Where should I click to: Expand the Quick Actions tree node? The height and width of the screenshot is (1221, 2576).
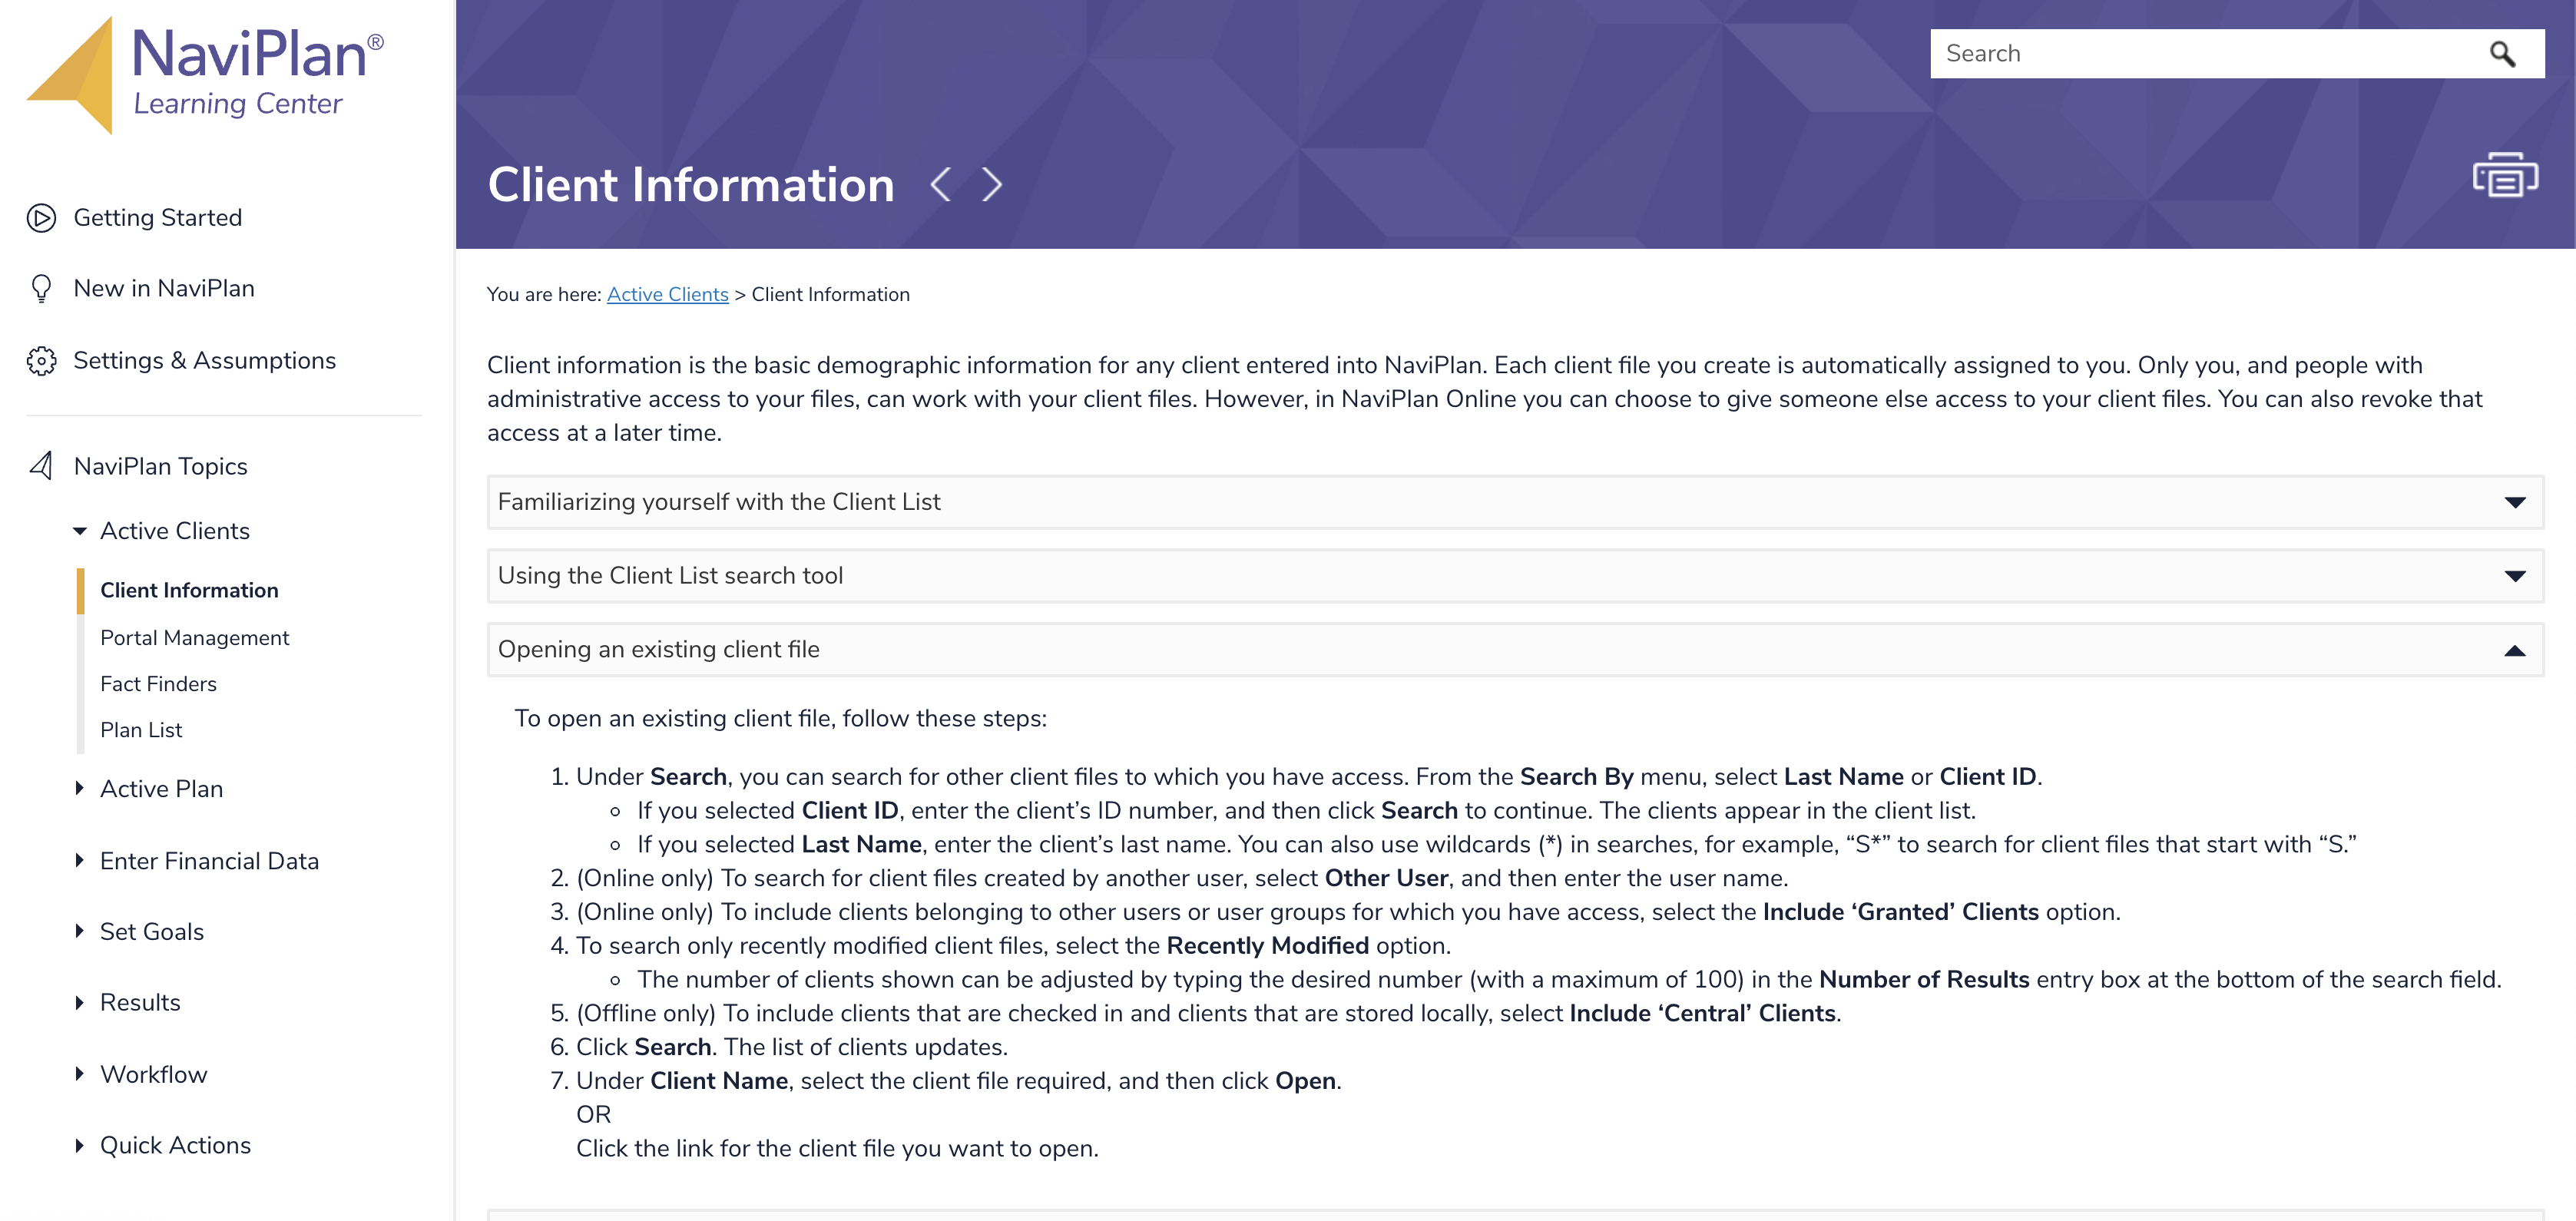[x=80, y=1146]
